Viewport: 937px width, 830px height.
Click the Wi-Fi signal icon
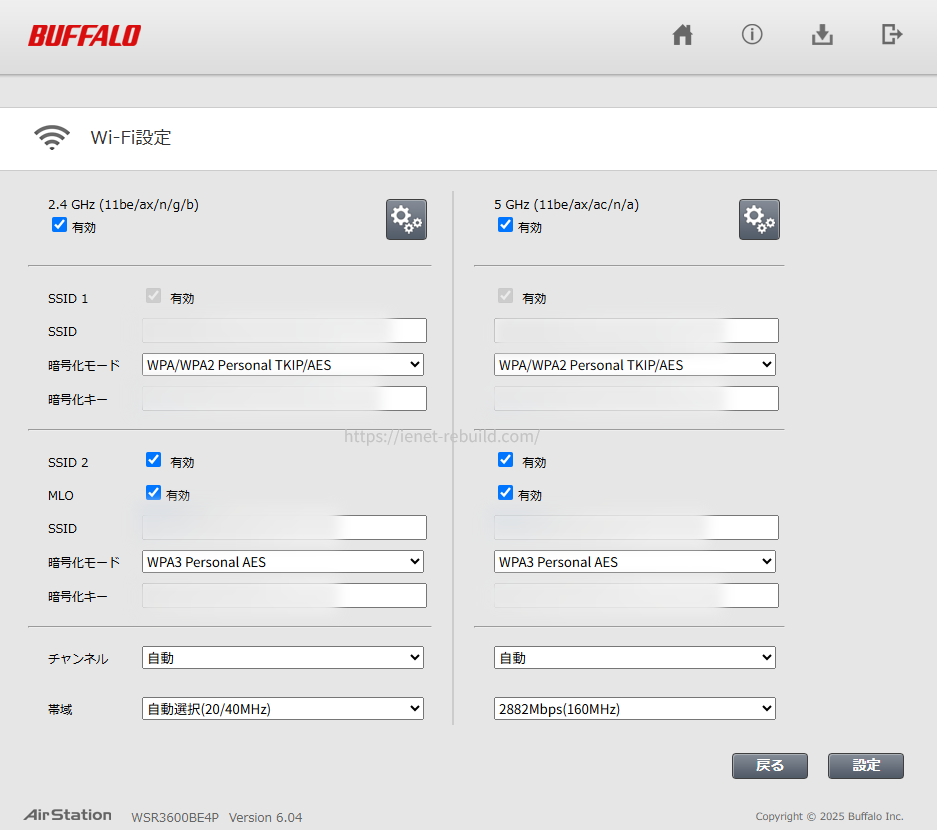coord(52,137)
